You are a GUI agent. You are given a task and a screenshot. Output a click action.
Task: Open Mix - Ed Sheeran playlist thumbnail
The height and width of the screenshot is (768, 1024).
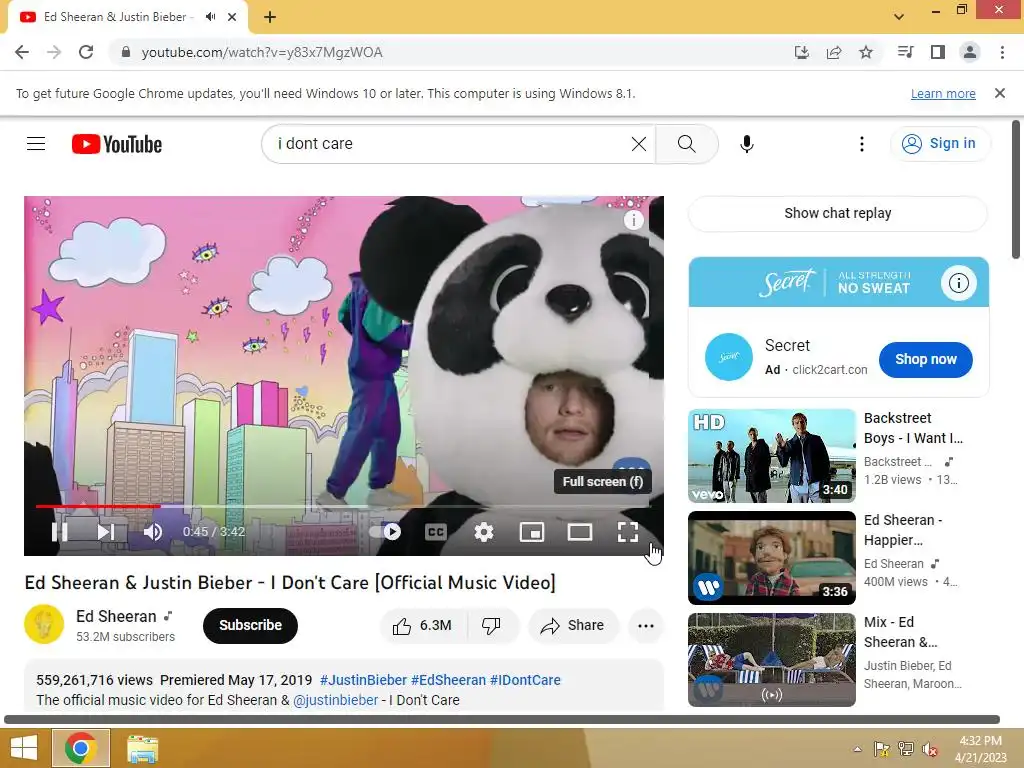click(771, 660)
